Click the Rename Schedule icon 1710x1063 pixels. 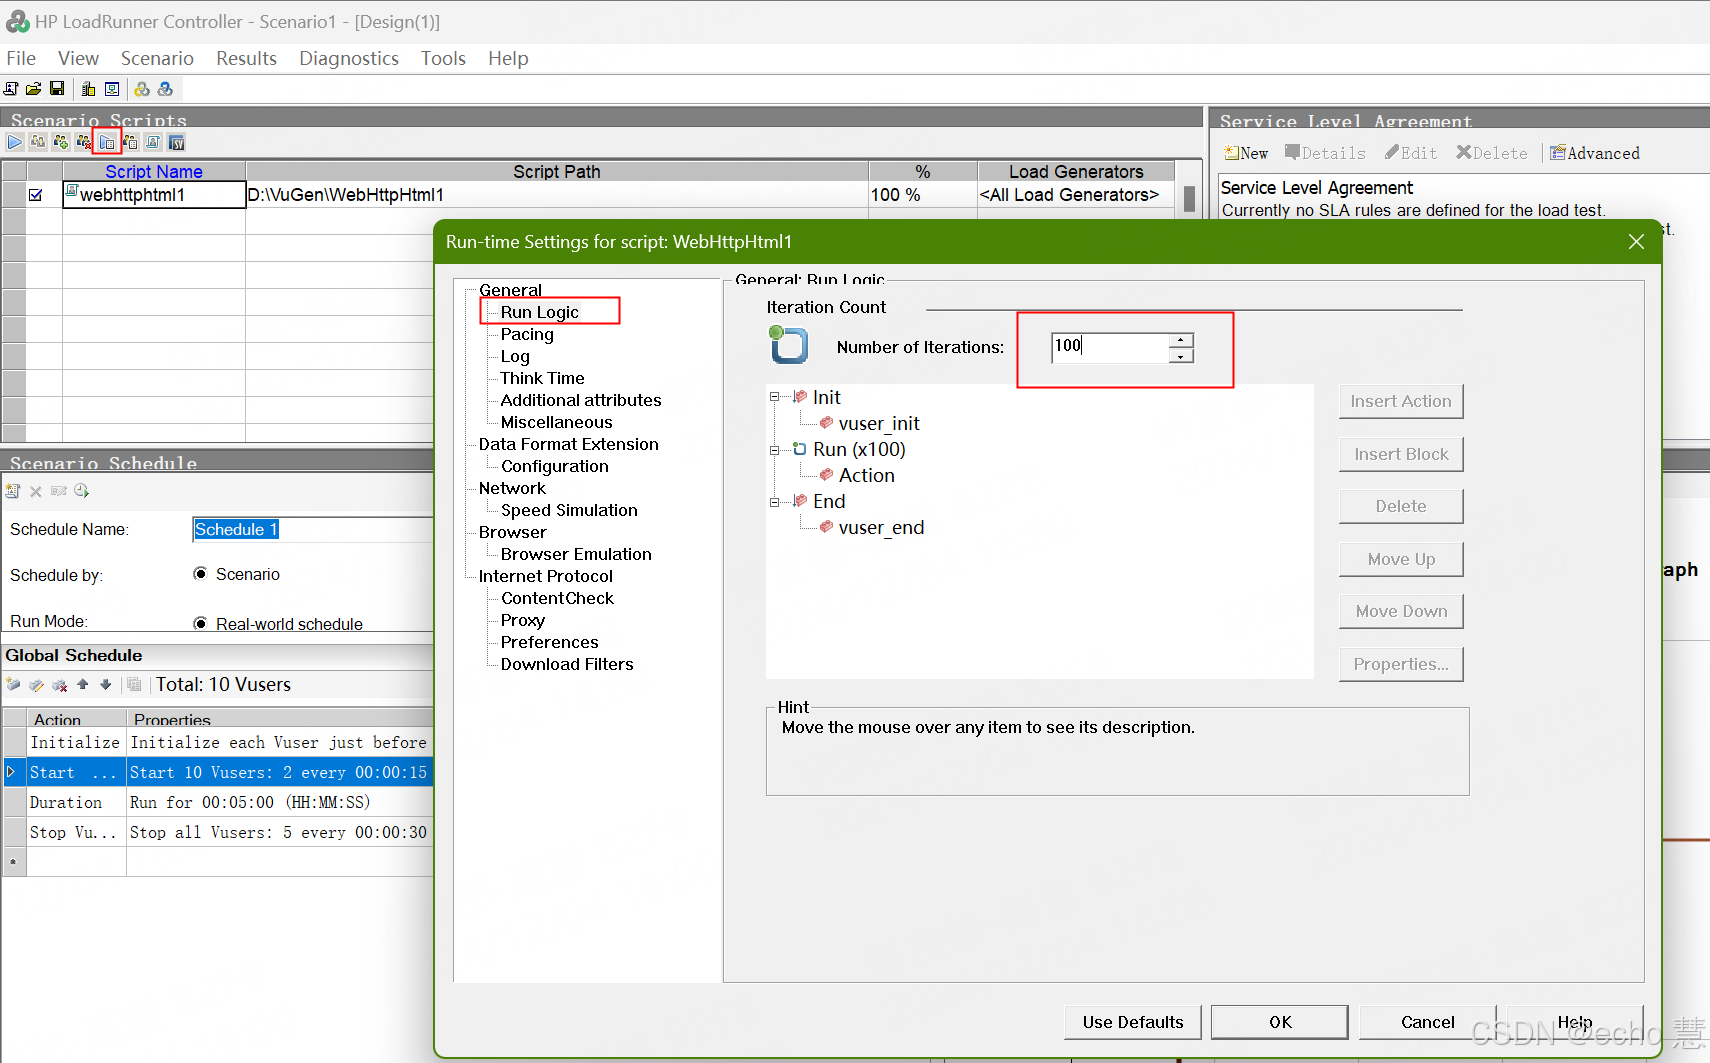point(59,491)
